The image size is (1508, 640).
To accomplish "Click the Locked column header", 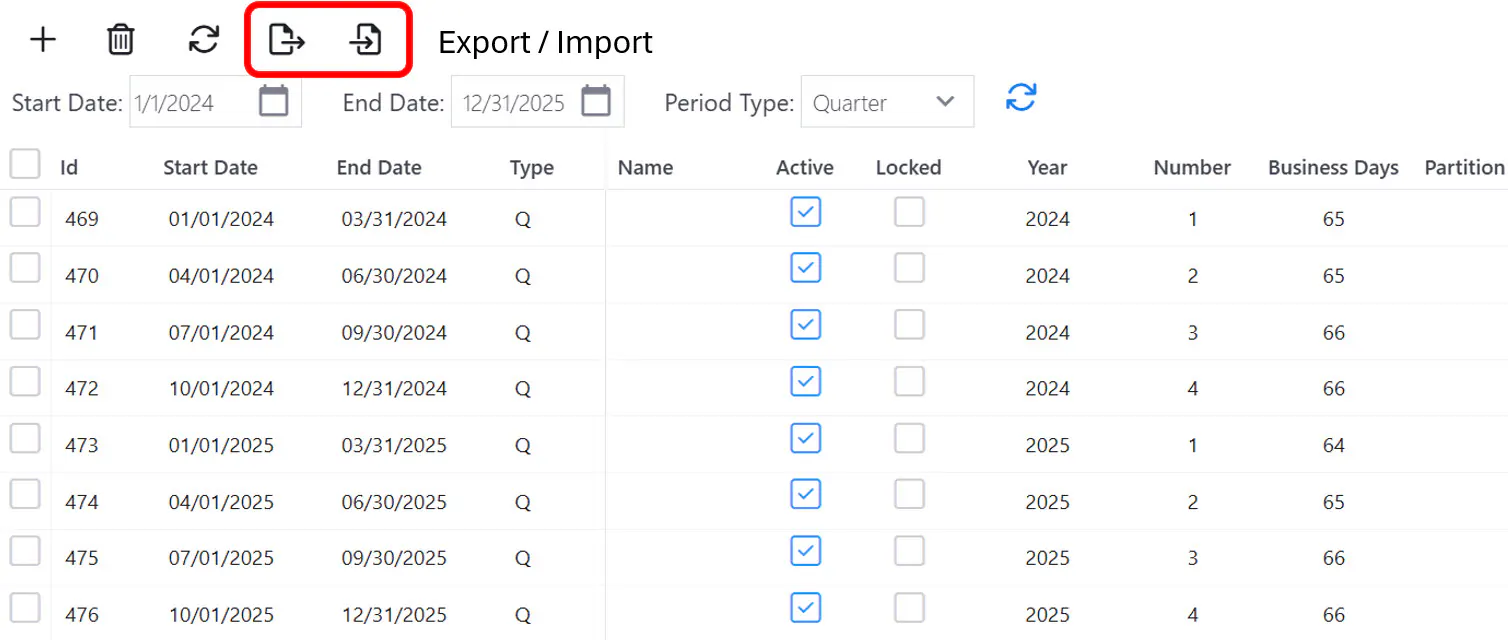I will tap(908, 168).
